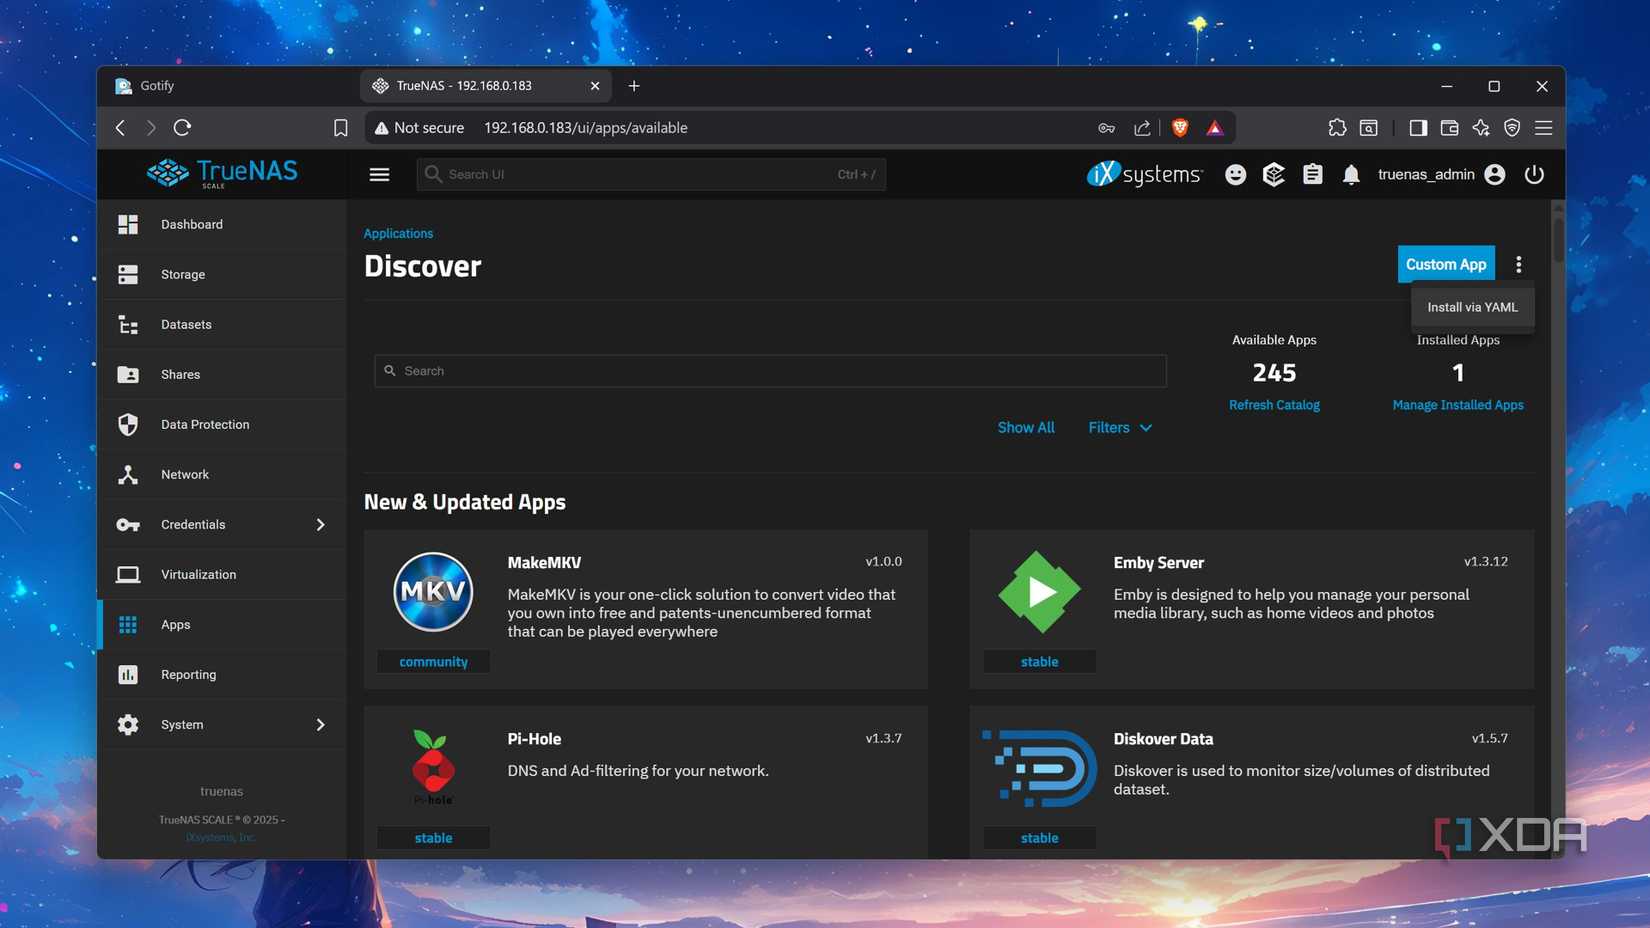
Task: Click the Credentials key icon
Action: [128, 524]
